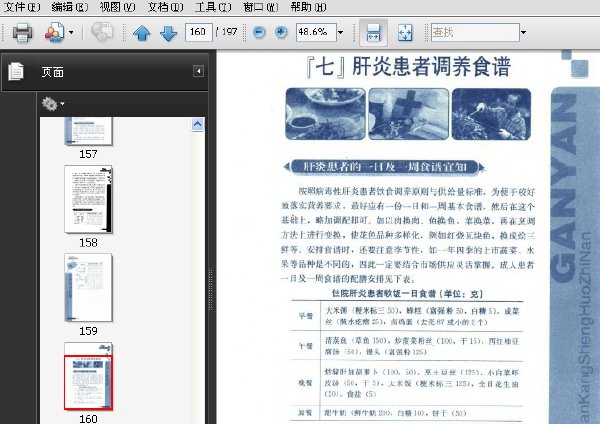Toggle scrolling page fit-width mode icon
Viewport: 600px width, 424px height.
tap(373, 32)
